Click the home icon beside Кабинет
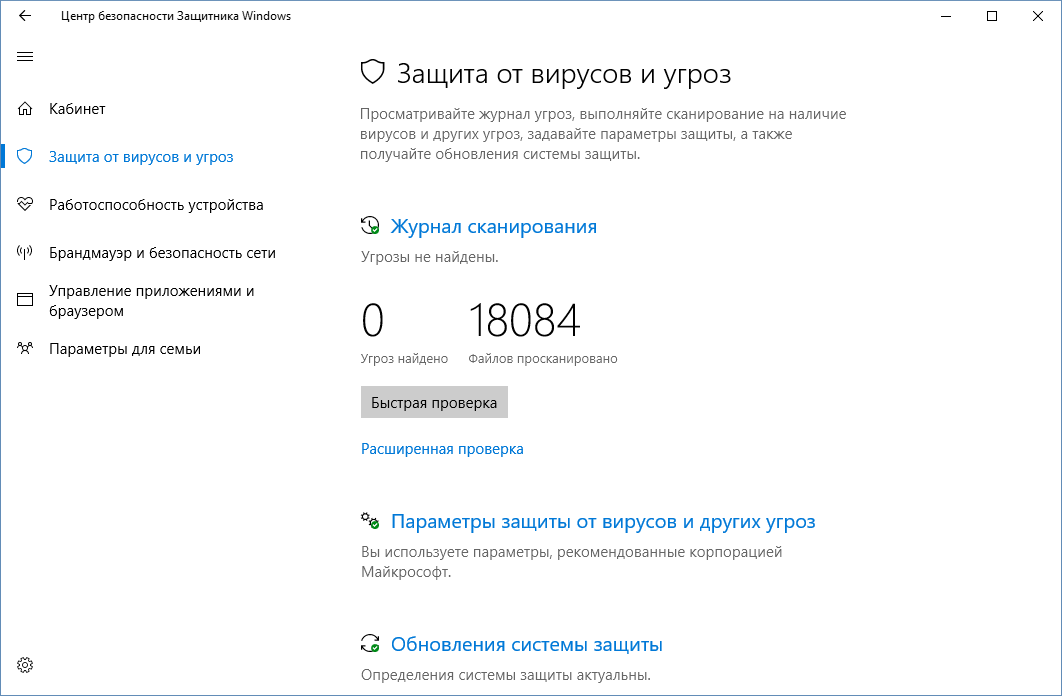The height and width of the screenshot is (696, 1062). pyautogui.click(x=25, y=108)
